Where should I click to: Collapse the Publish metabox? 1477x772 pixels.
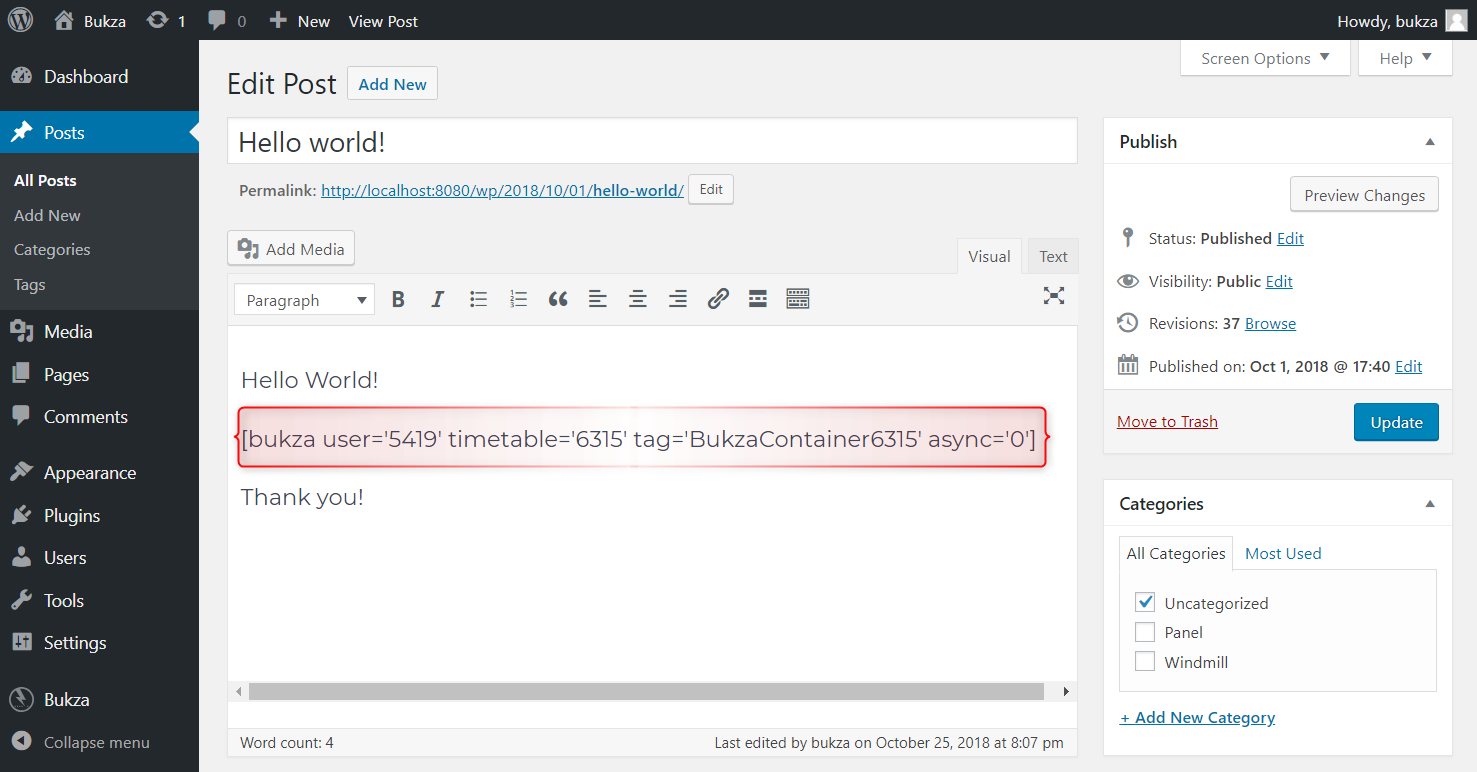coord(1430,142)
